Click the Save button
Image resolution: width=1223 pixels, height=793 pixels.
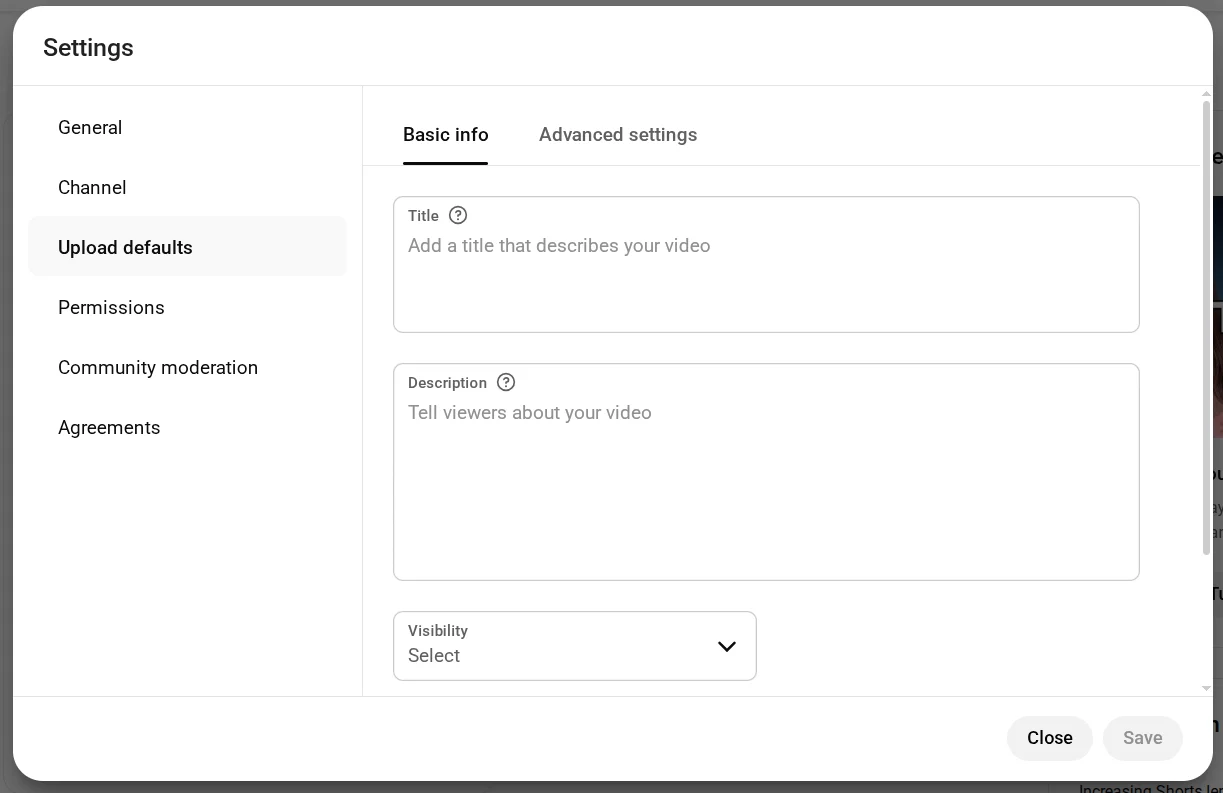(x=1142, y=738)
